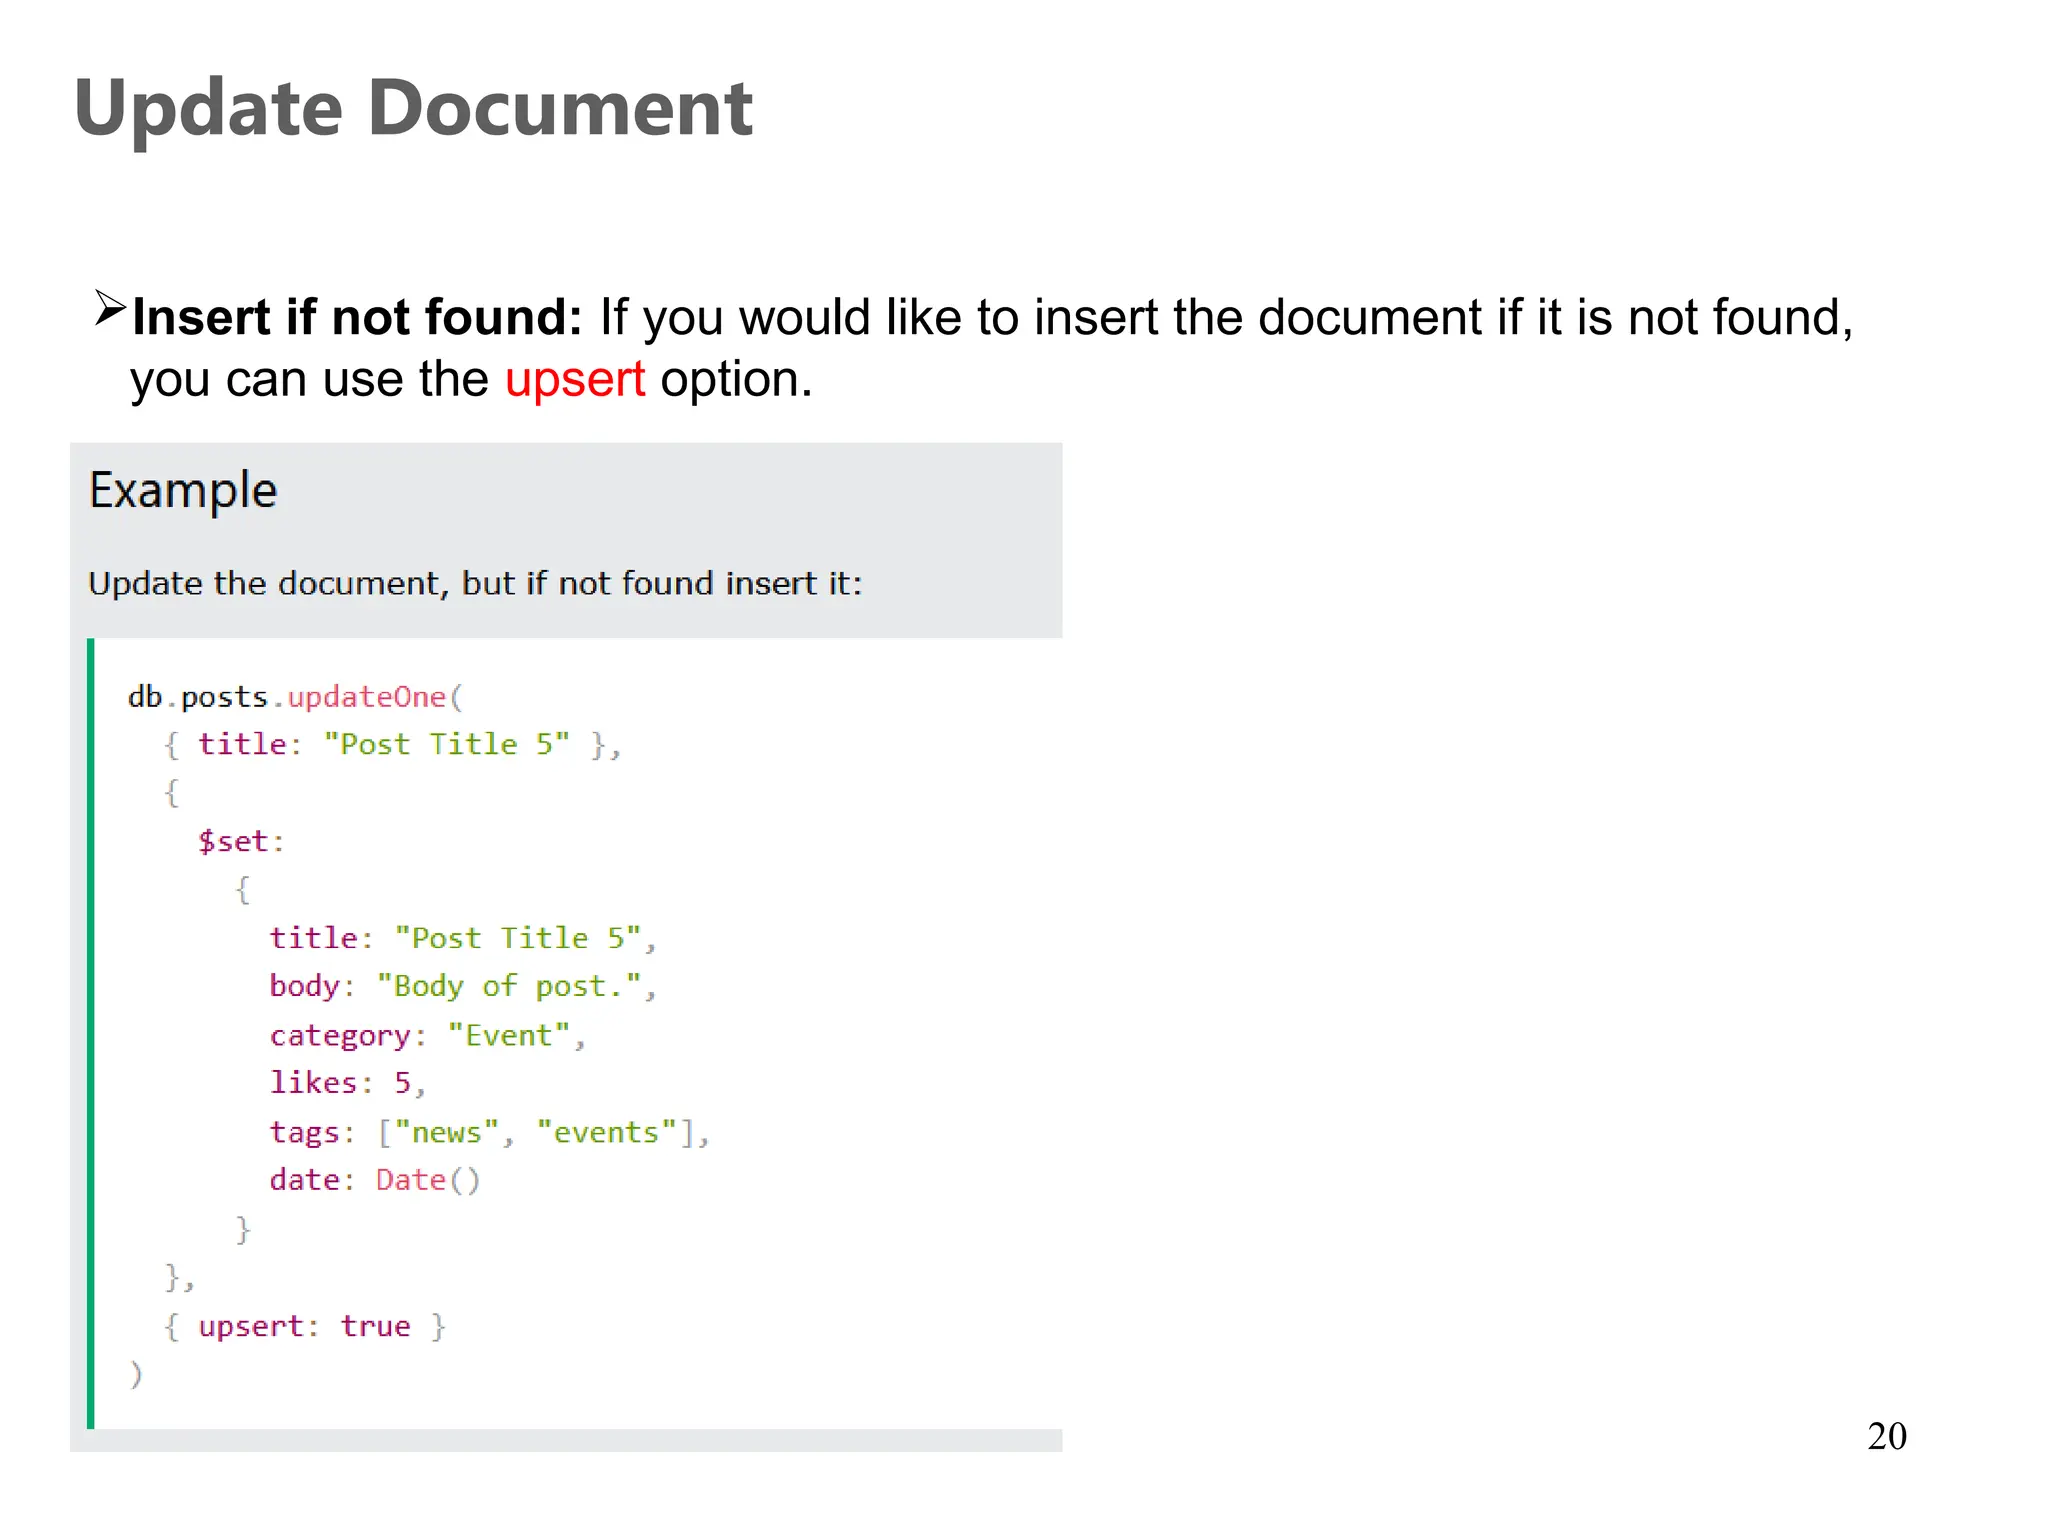The width and height of the screenshot is (2048, 1536).
Task: Click the slide page number 20
Action: point(1887,1436)
